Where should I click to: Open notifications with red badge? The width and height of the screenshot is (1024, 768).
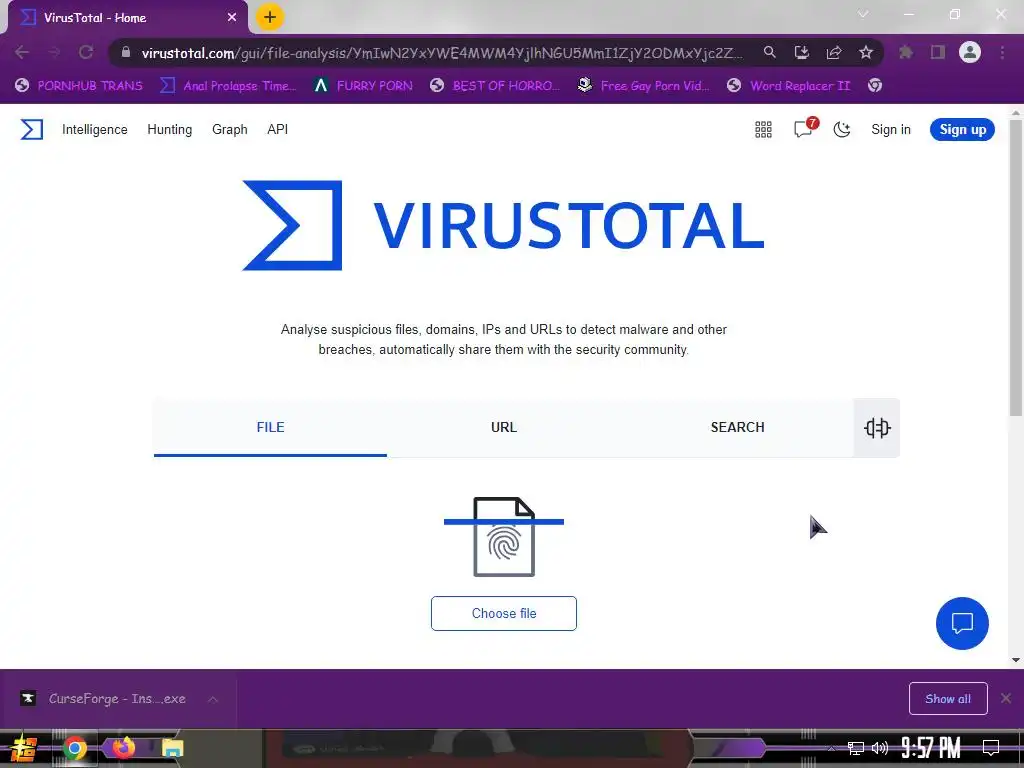click(x=805, y=128)
